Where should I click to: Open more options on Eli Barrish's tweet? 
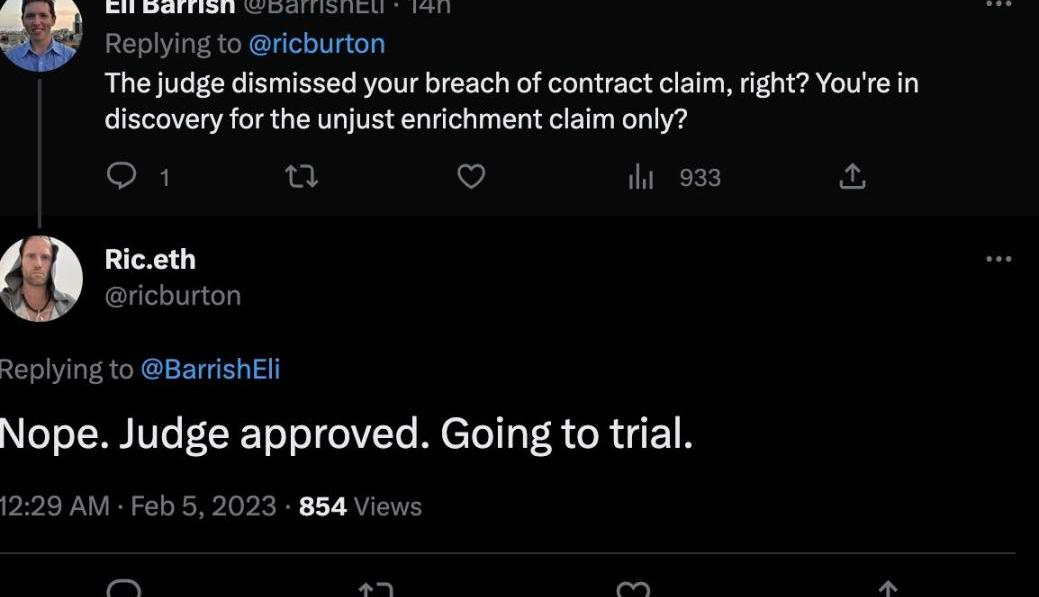(x=998, y=5)
